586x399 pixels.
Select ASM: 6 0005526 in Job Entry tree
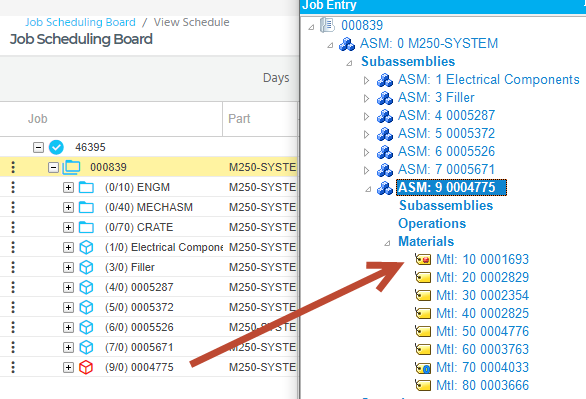pos(446,152)
